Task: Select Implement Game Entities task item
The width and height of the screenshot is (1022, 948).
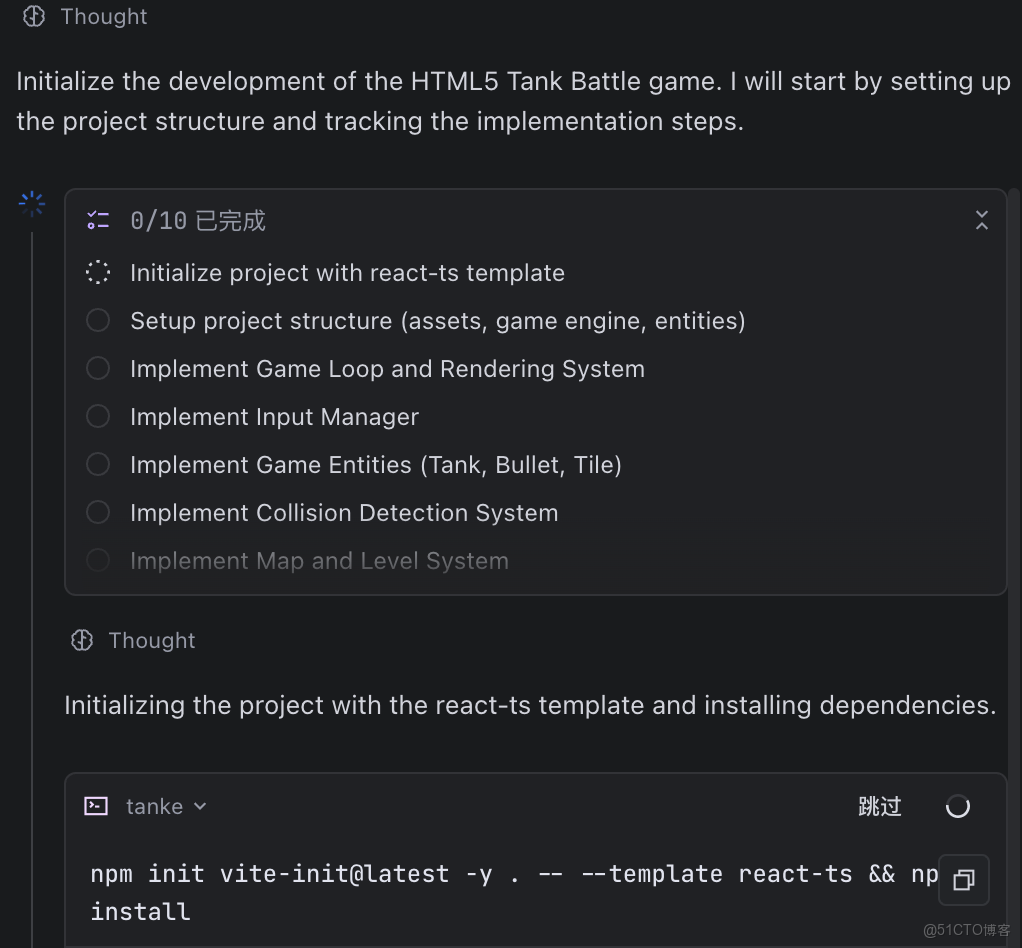Action: pos(375,465)
